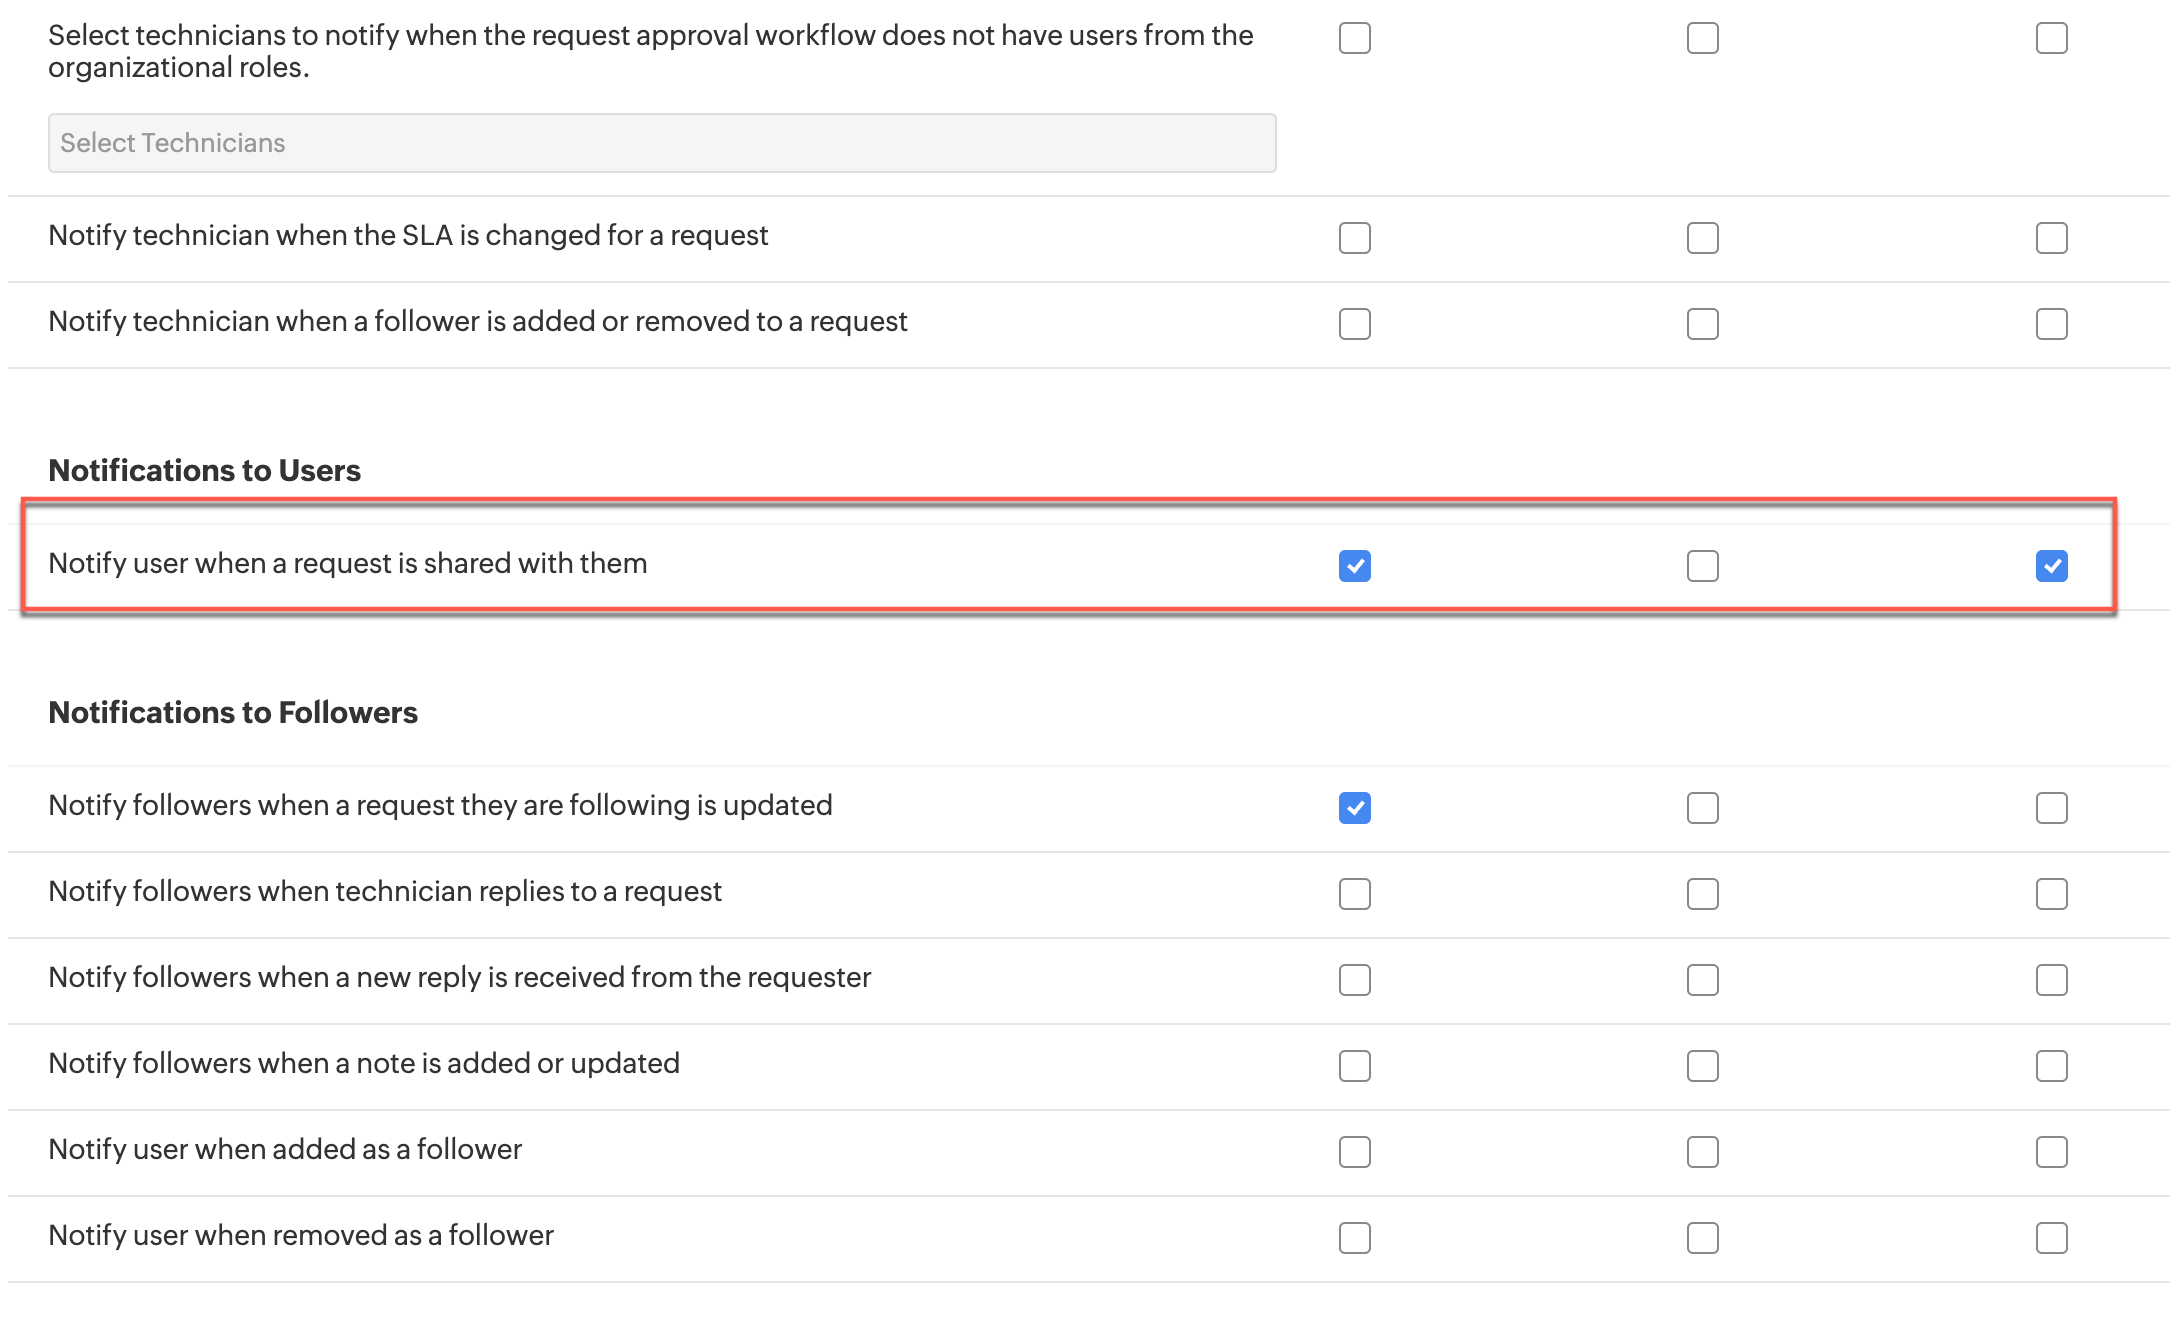Check first box for follower added or removed
2170x1340 pixels.
tap(1354, 324)
